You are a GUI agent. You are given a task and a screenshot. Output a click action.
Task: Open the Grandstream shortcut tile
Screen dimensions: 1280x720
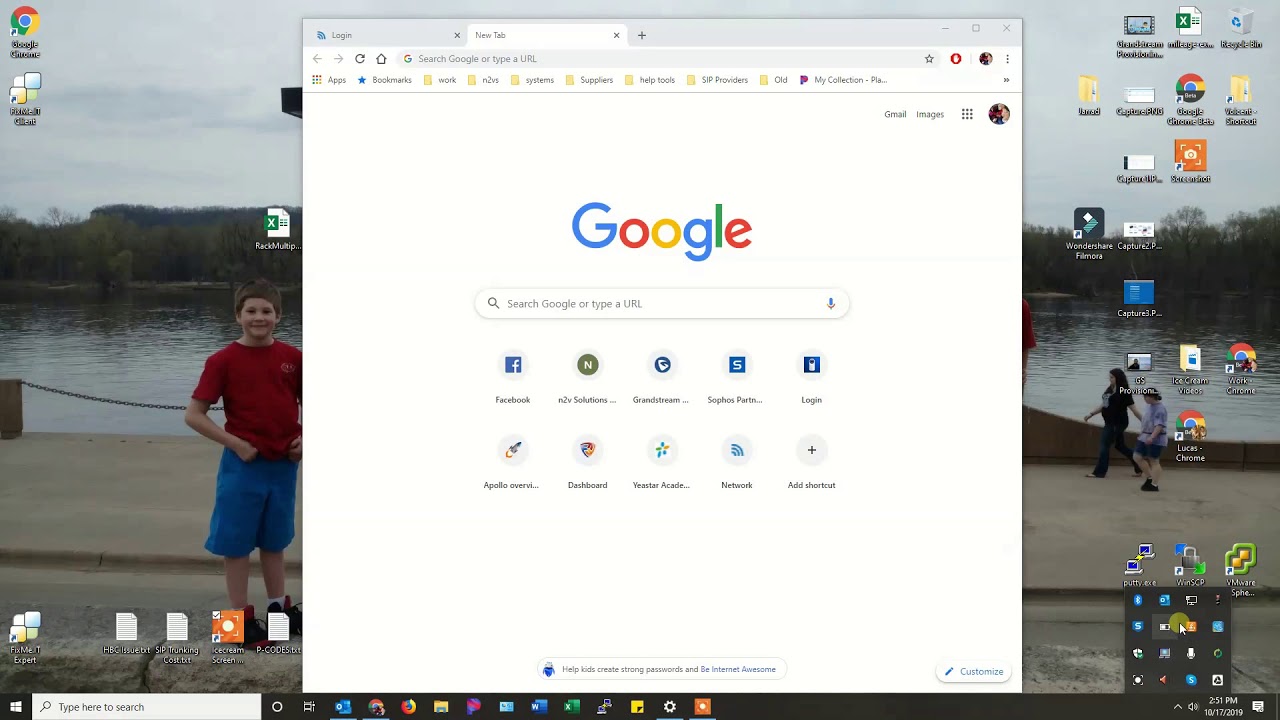662,376
